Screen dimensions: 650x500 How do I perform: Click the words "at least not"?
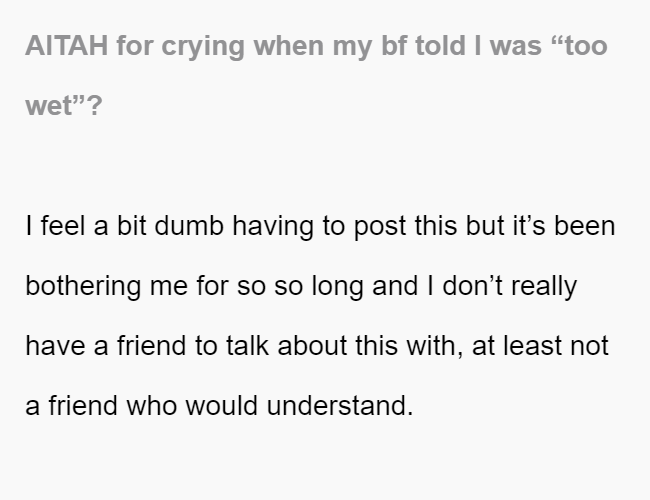[540, 346]
